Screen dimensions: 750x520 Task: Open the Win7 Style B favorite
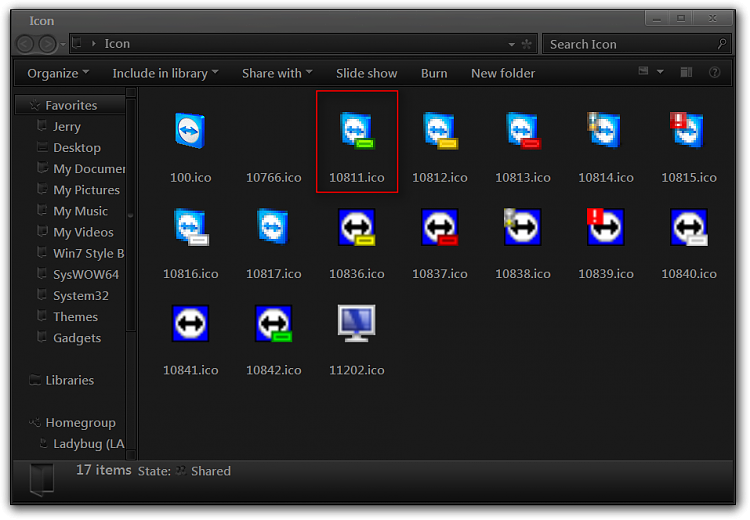[88, 253]
